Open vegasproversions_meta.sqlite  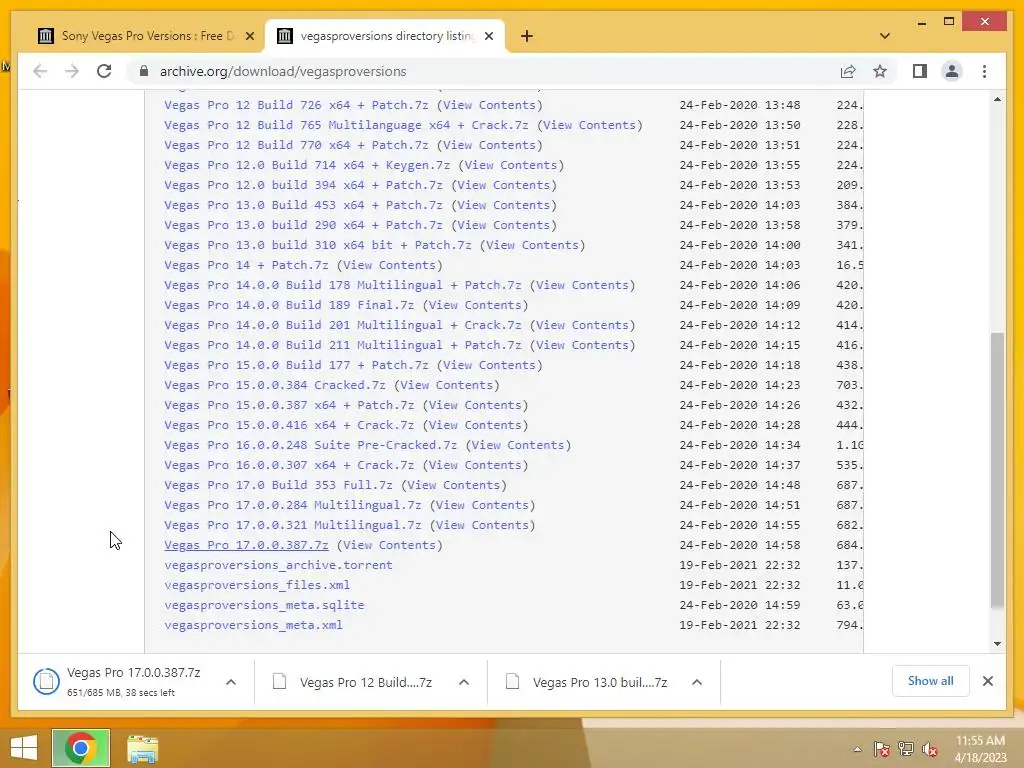[264, 605]
